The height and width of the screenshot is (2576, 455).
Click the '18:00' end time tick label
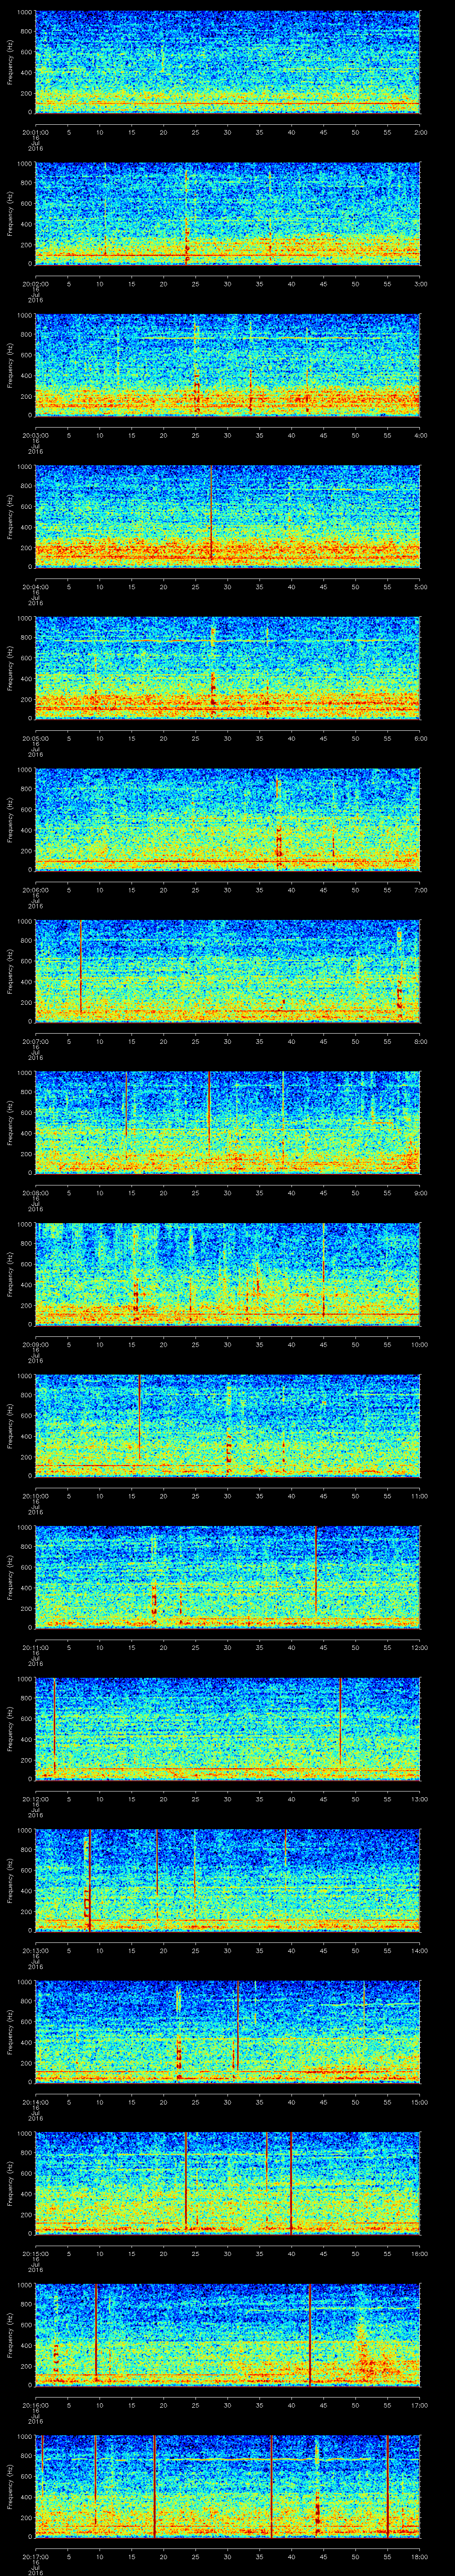click(x=419, y=2556)
